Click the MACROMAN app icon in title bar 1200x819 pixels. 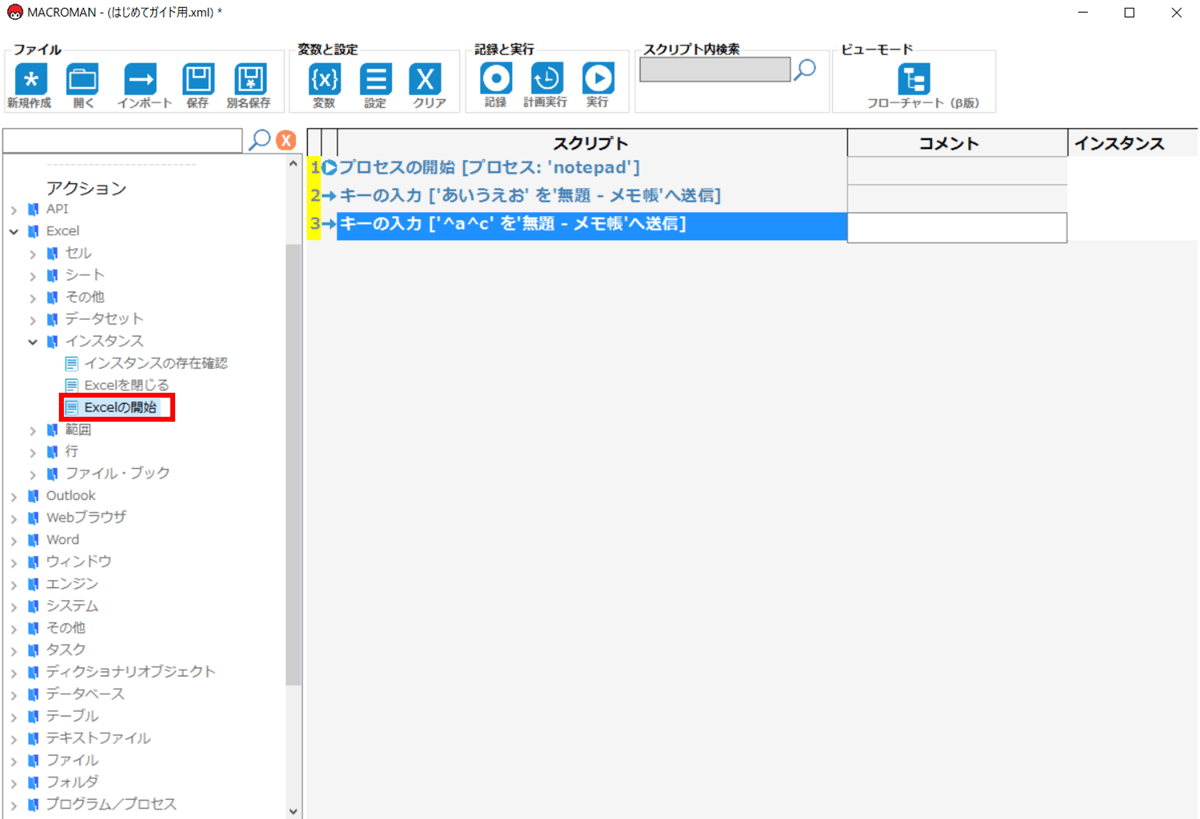[x=15, y=12]
